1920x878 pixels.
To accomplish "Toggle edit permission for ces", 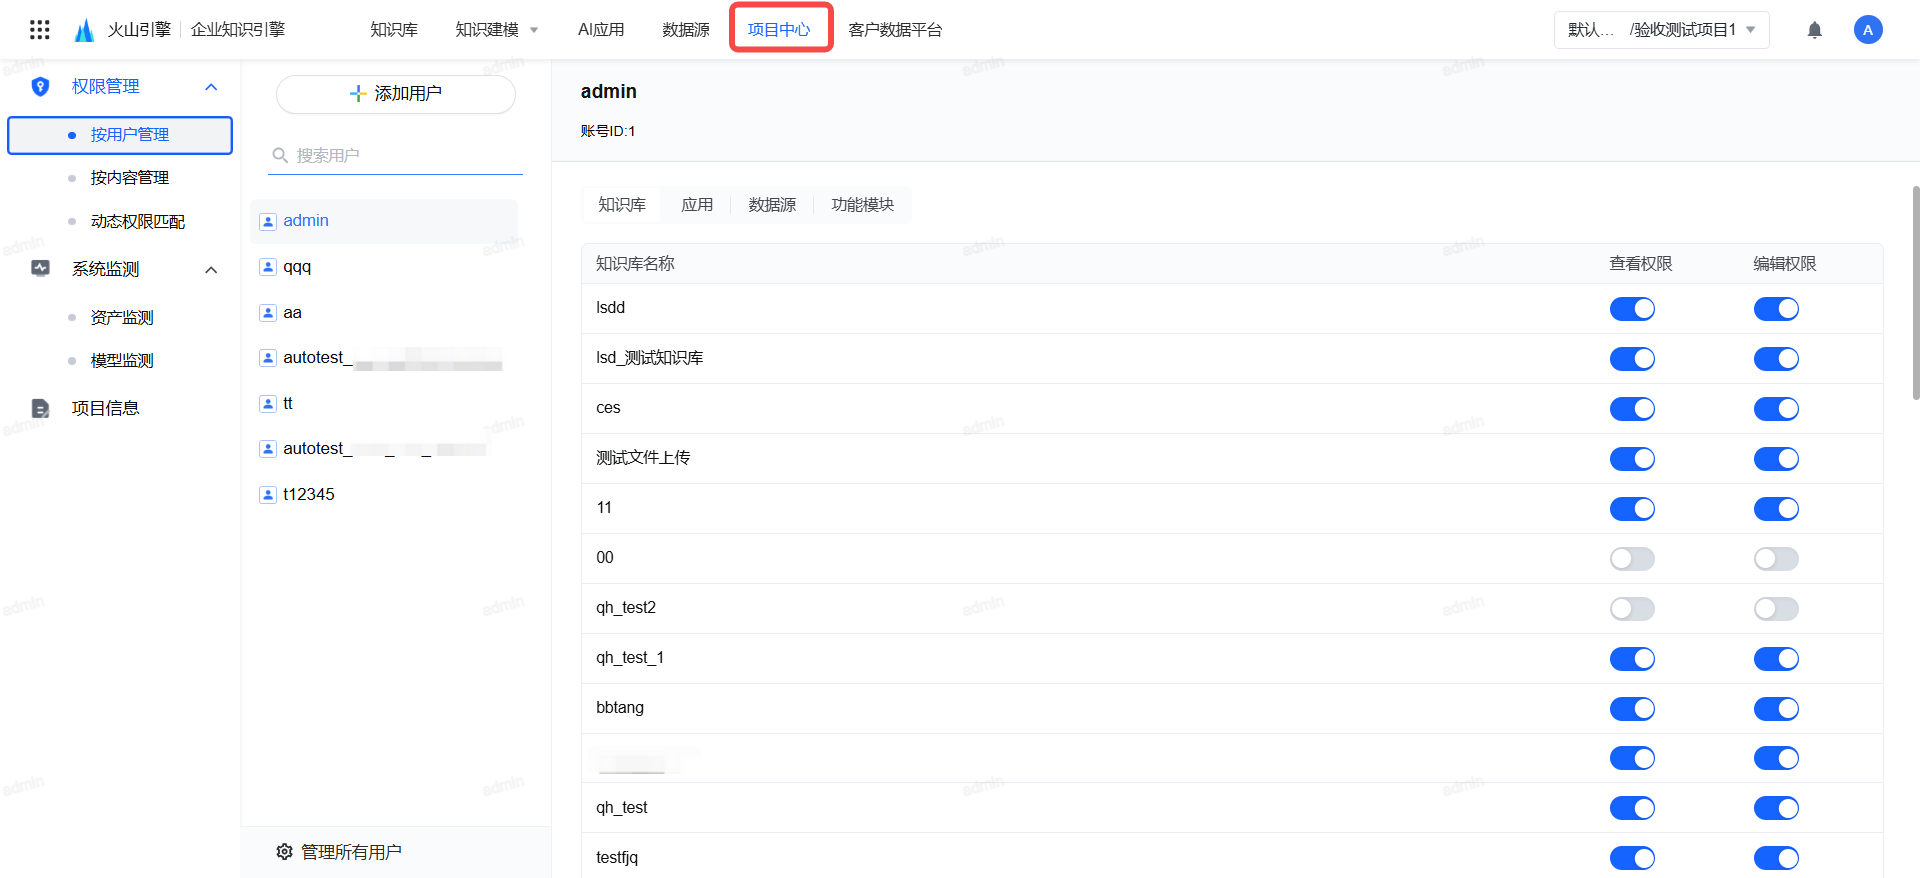I will click(x=1776, y=409).
